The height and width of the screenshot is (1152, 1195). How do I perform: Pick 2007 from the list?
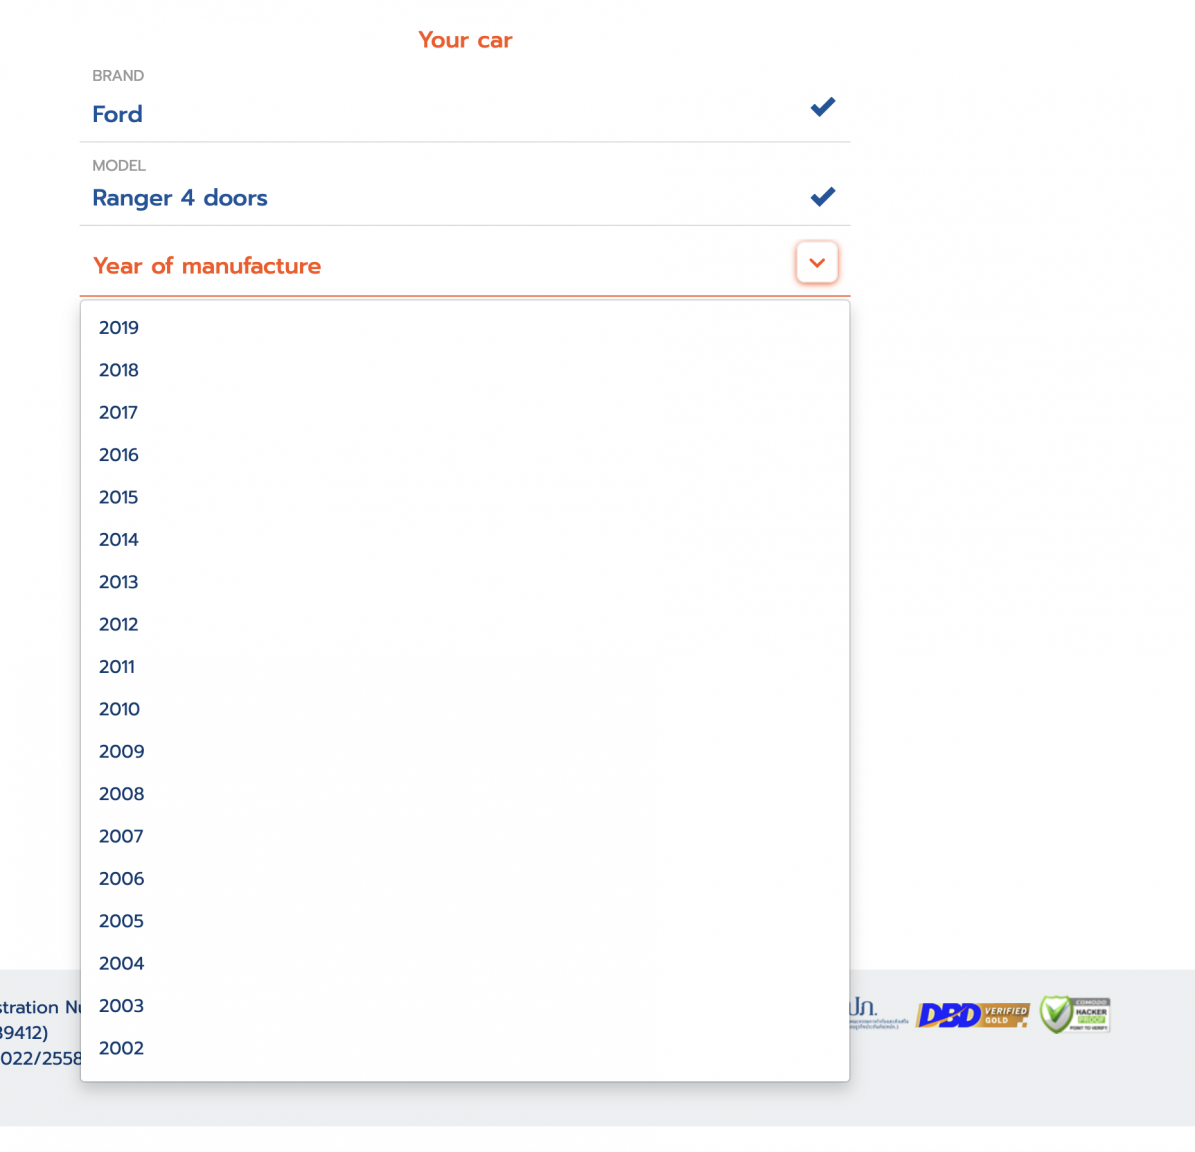tap(465, 837)
